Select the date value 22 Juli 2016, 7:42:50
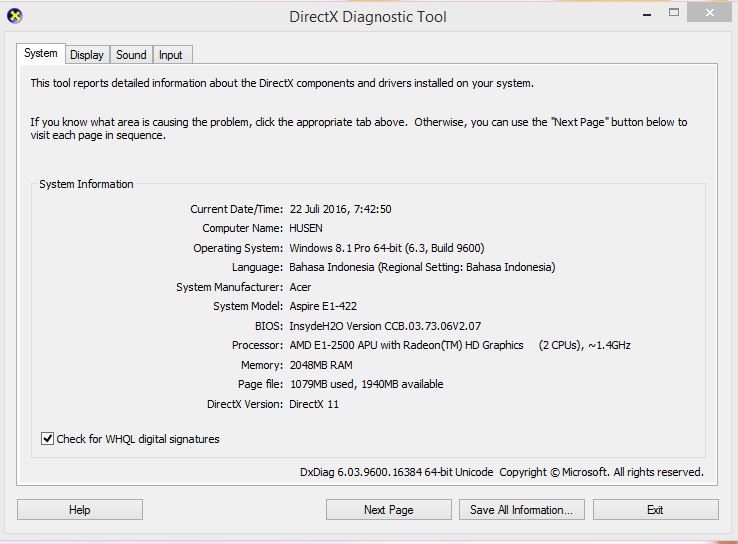Screen dimensions: 738x544 [x=340, y=209]
